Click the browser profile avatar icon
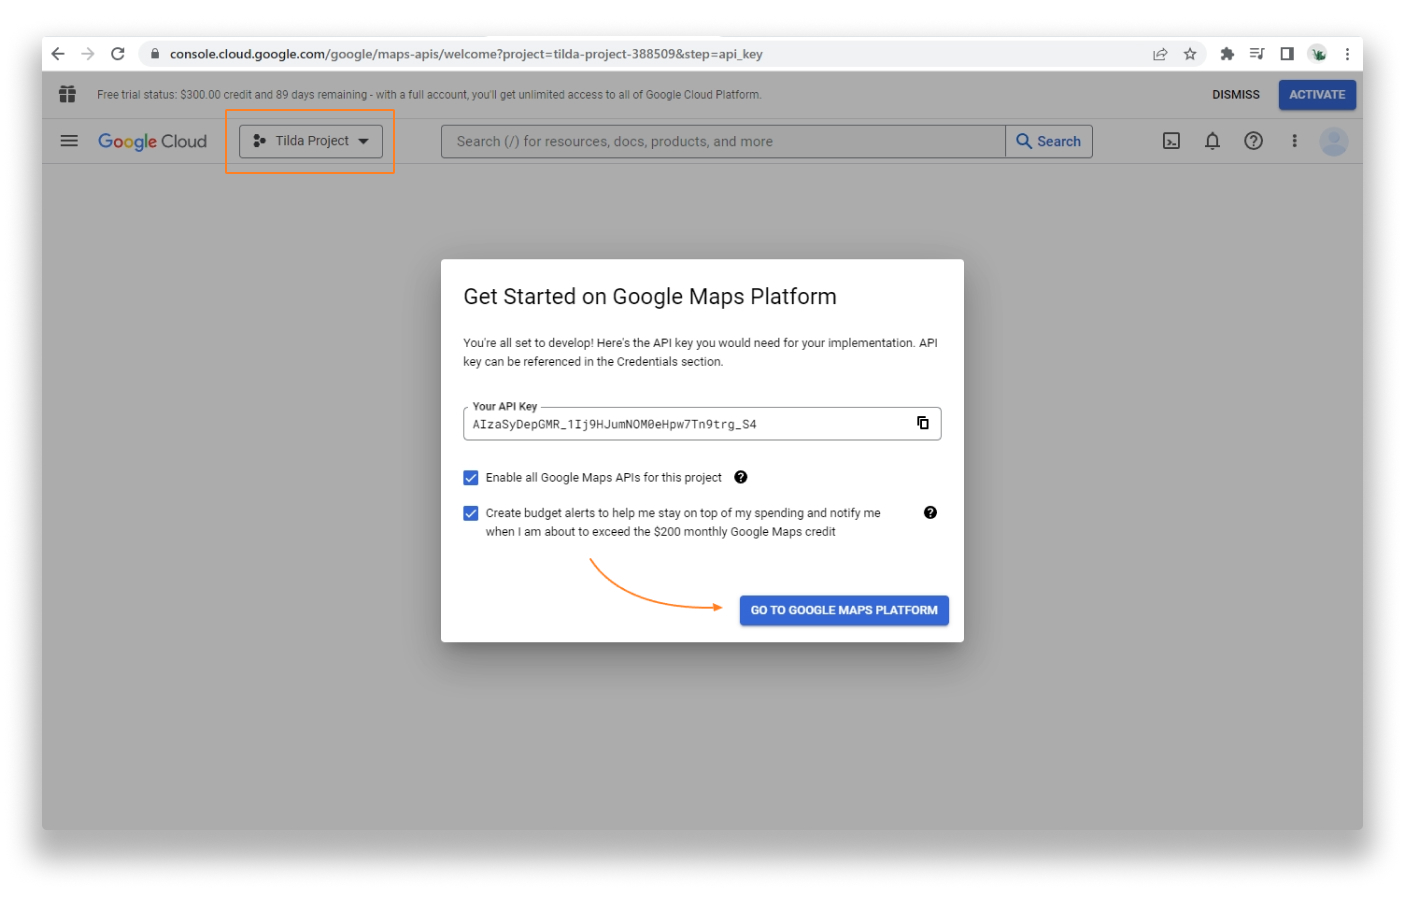The width and height of the screenshot is (1406, 907). 1318,54
